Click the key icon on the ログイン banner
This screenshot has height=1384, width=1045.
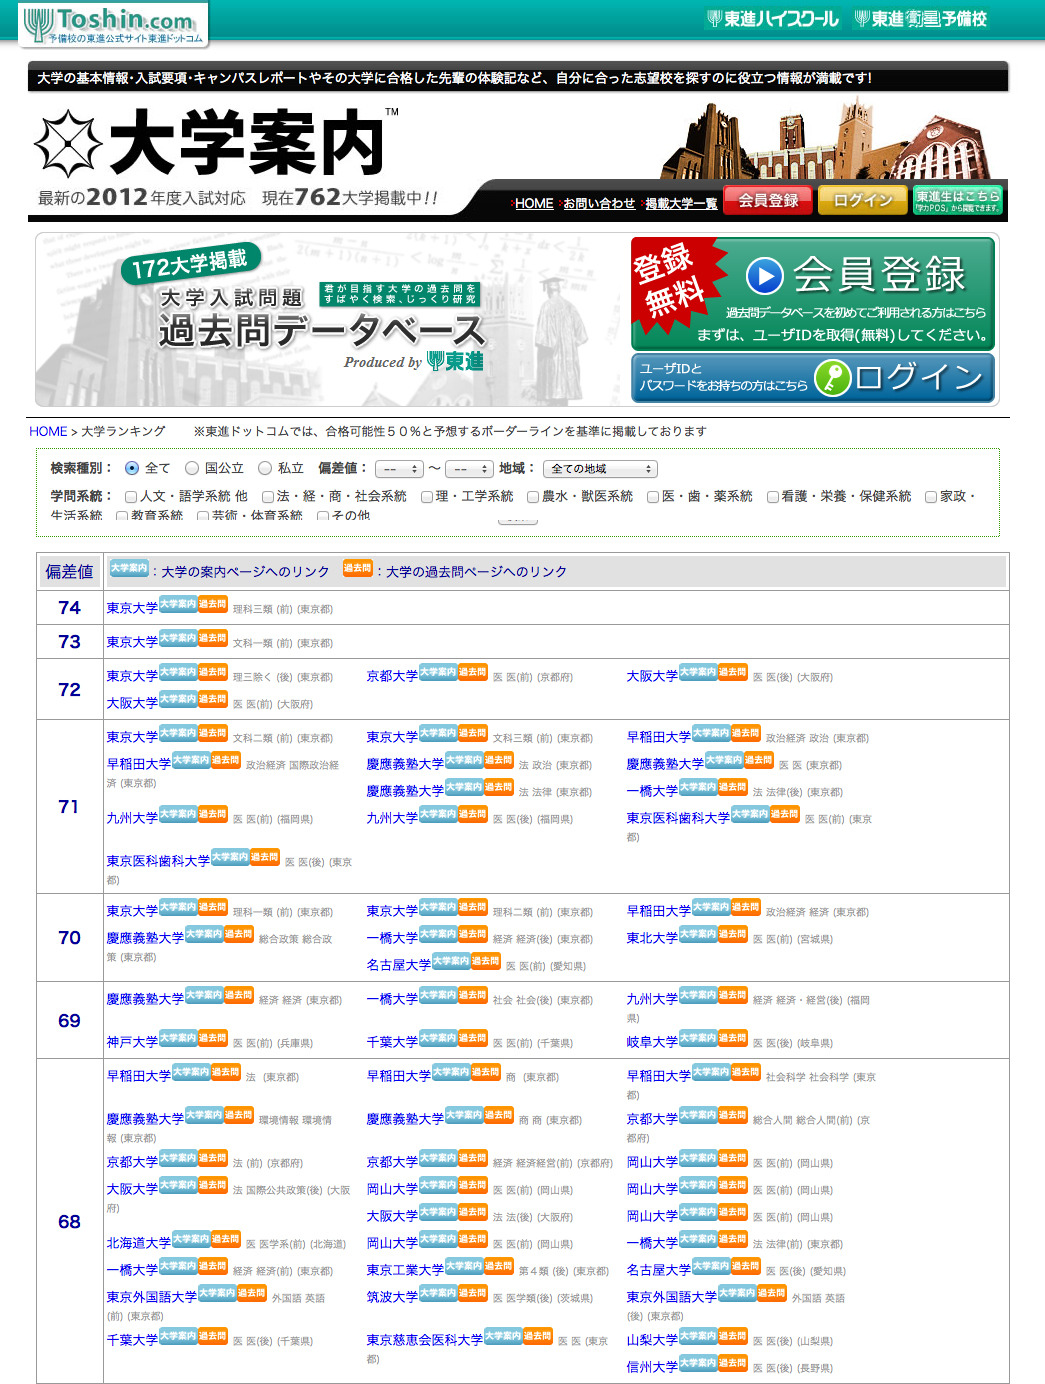pyautogui.click(x=832, y=378)
